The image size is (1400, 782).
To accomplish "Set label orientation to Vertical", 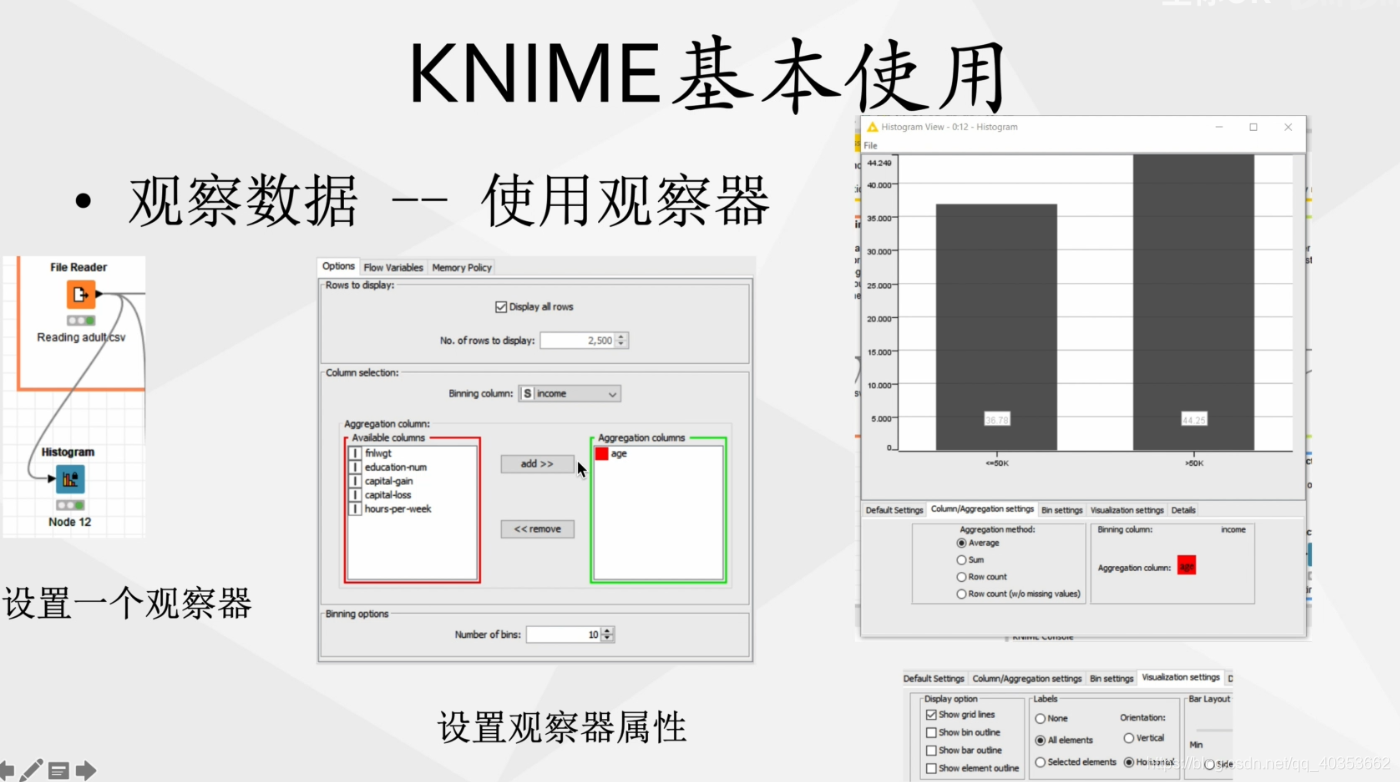I will pos(1129,738).
